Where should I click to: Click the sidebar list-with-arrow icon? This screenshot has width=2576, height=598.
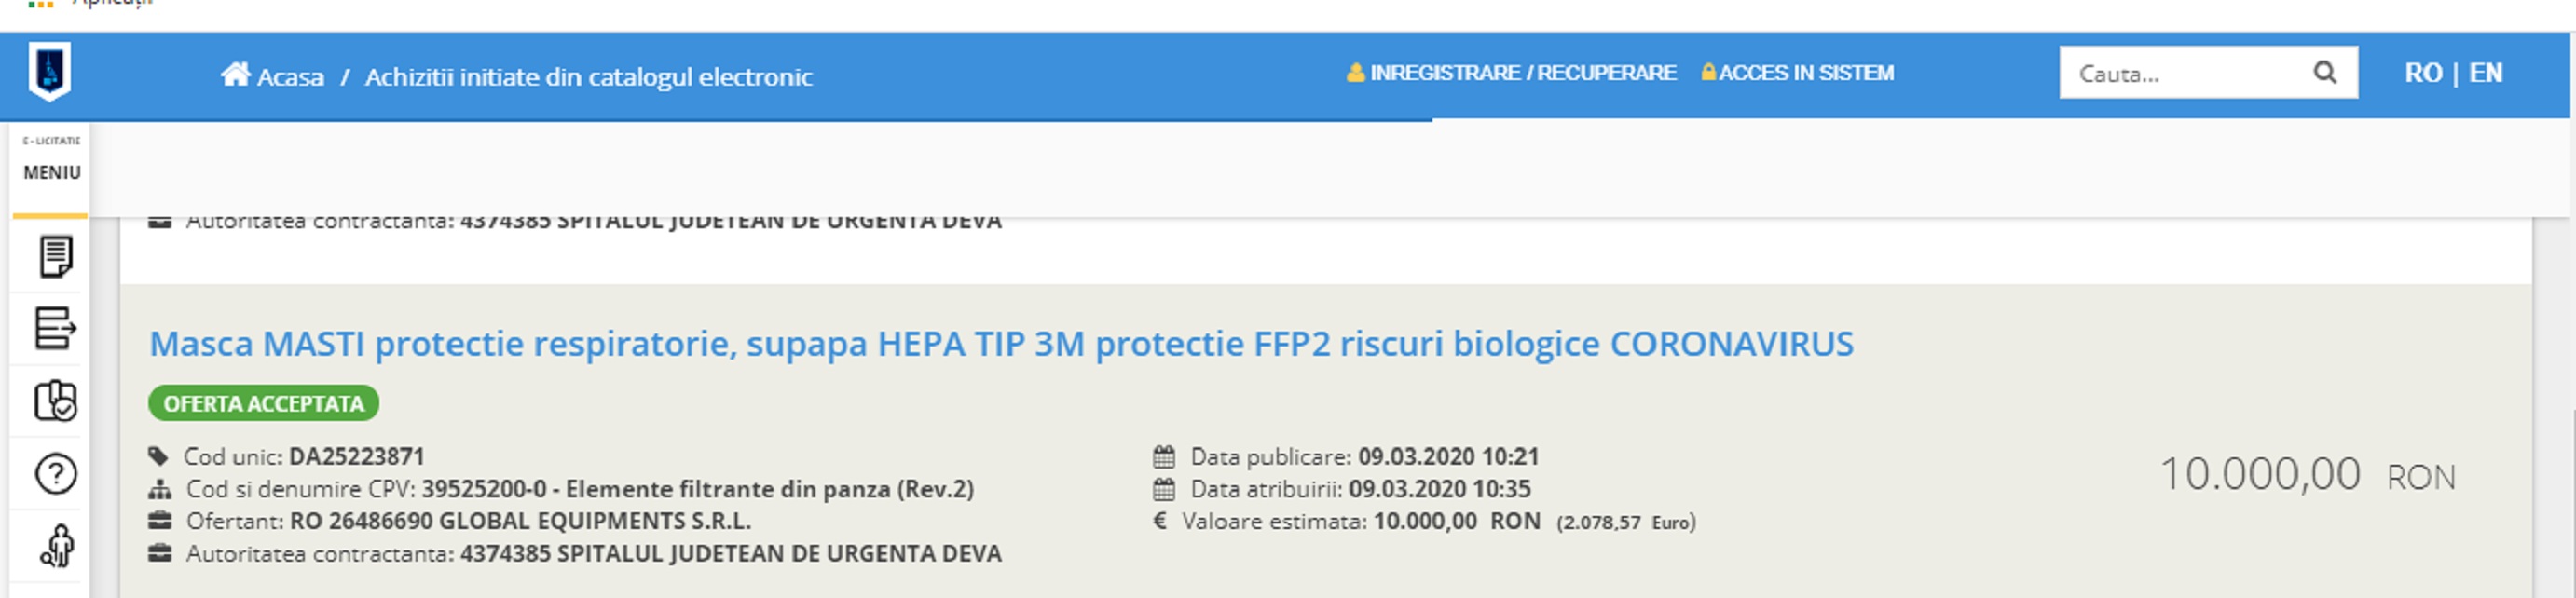pos(55,329)
